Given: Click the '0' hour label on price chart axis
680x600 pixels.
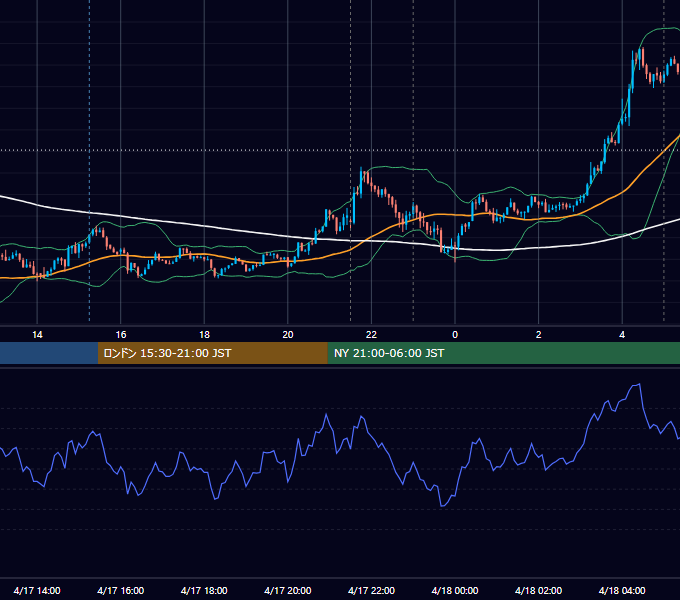Looking at the screenshot, I should (x=455, y=335).
